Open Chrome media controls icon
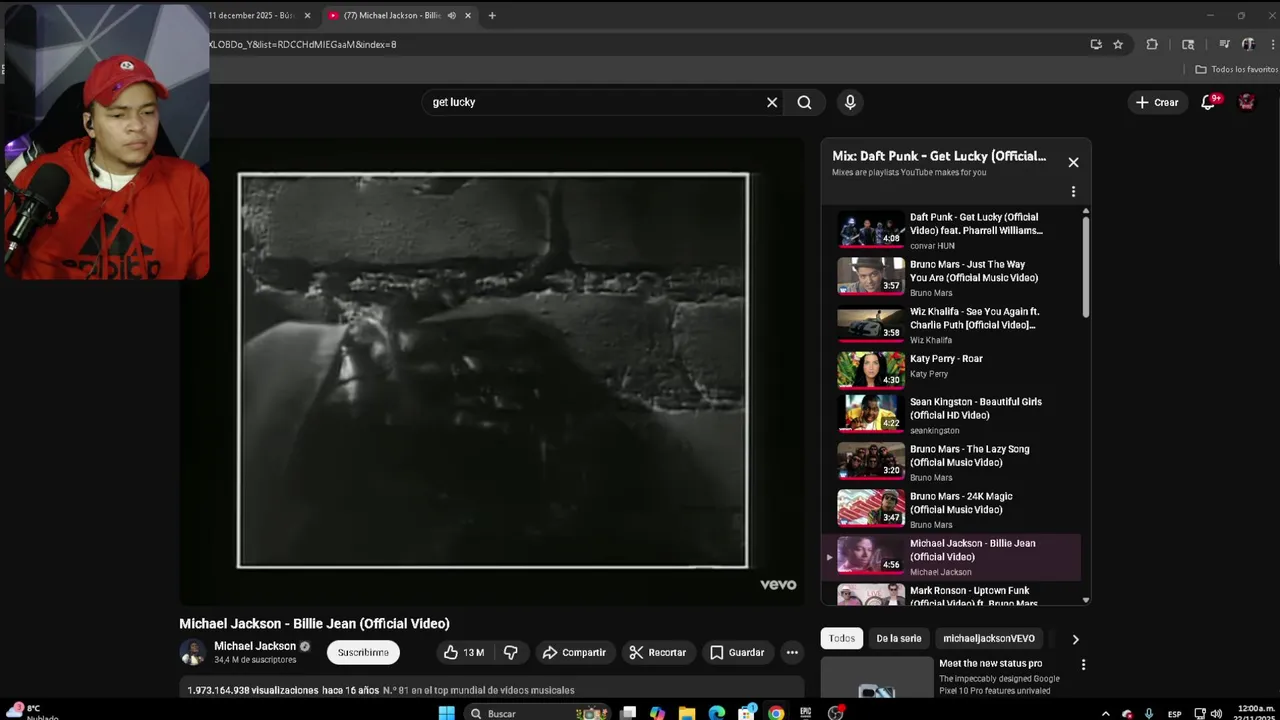The image size is (1280, 720). point(1224,44)
